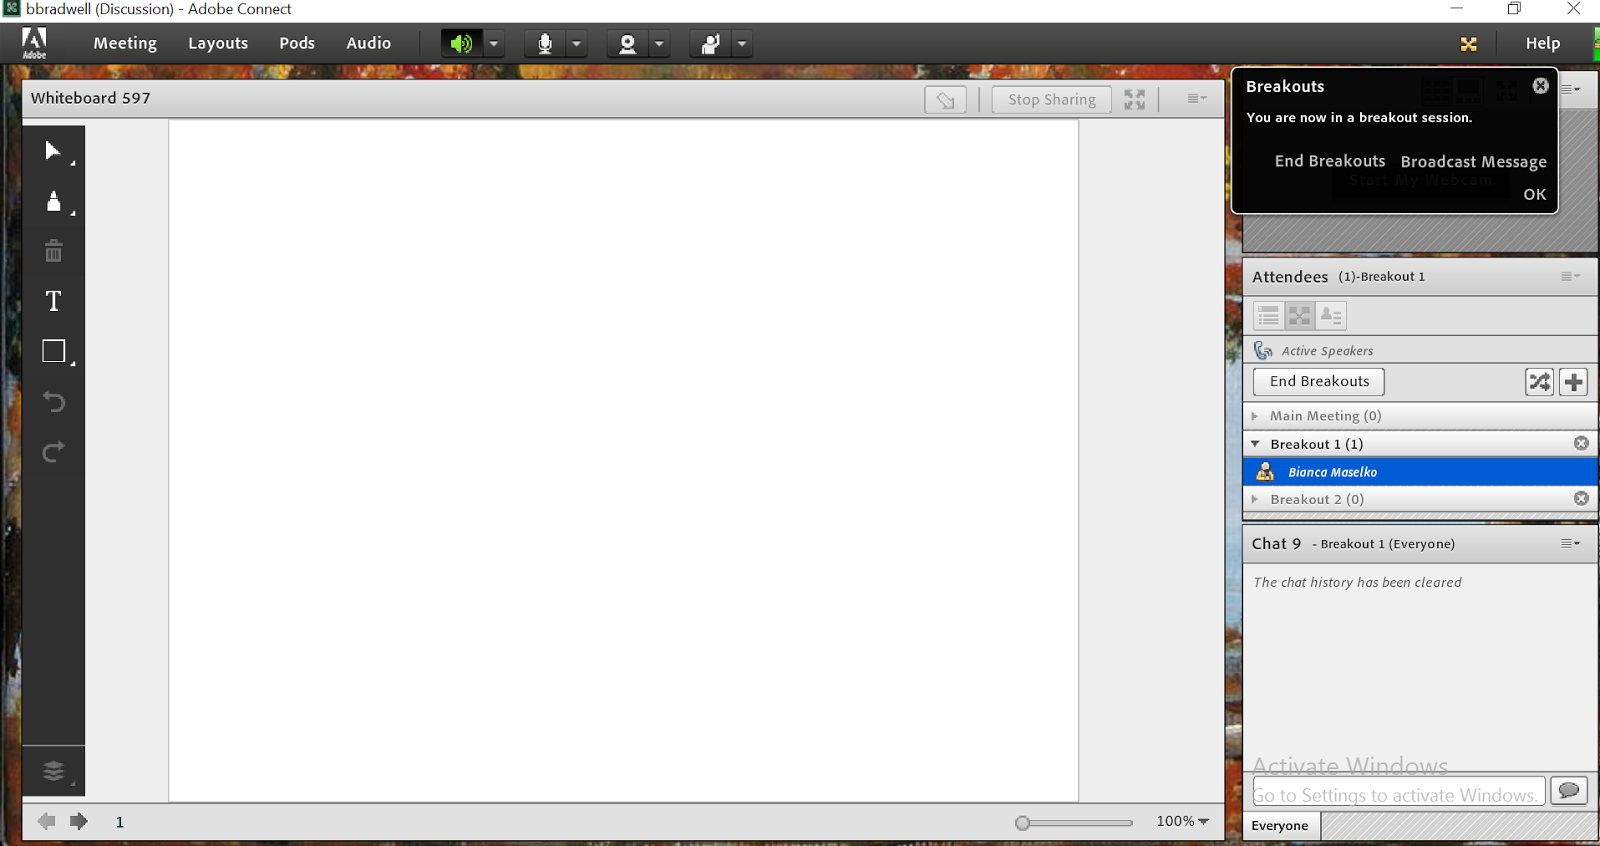Select the Marker pencil tool
The height and width of the screenshot is (846, 1600).
pos(53,201)
